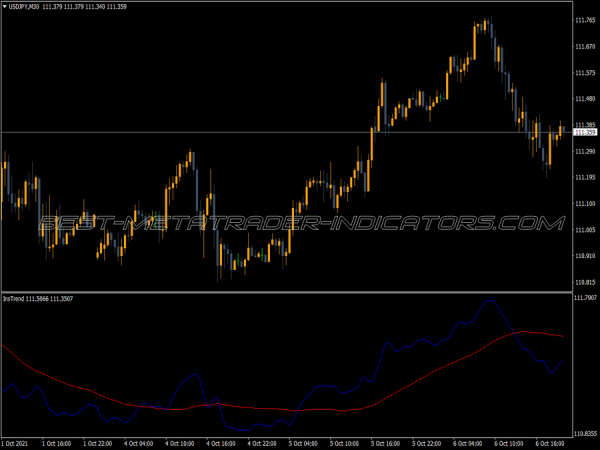Select the 4 Oct 16:00 time label
Image resolution: width=600 pixels, height=450 pixels.
click(221, 443)
